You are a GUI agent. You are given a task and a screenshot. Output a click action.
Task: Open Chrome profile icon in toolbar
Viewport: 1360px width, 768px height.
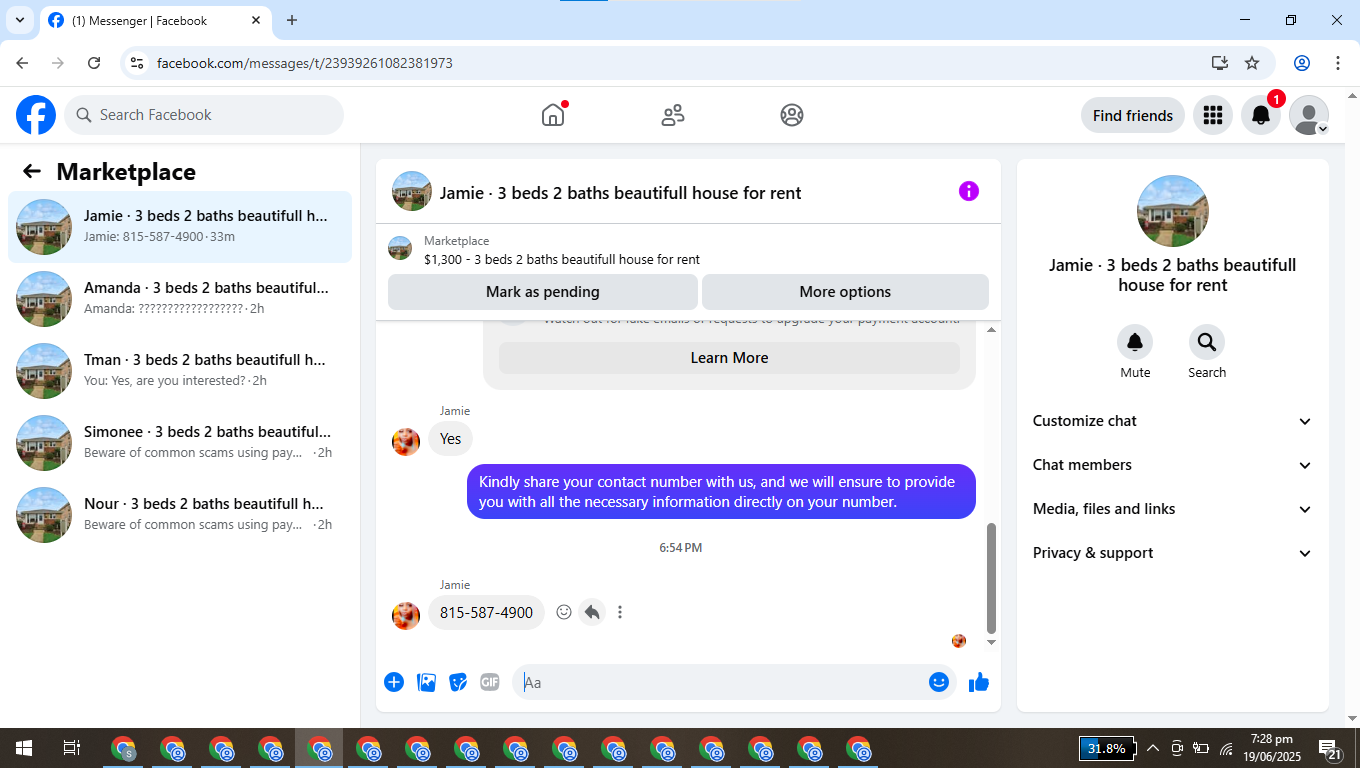(x=1302, y=63)
